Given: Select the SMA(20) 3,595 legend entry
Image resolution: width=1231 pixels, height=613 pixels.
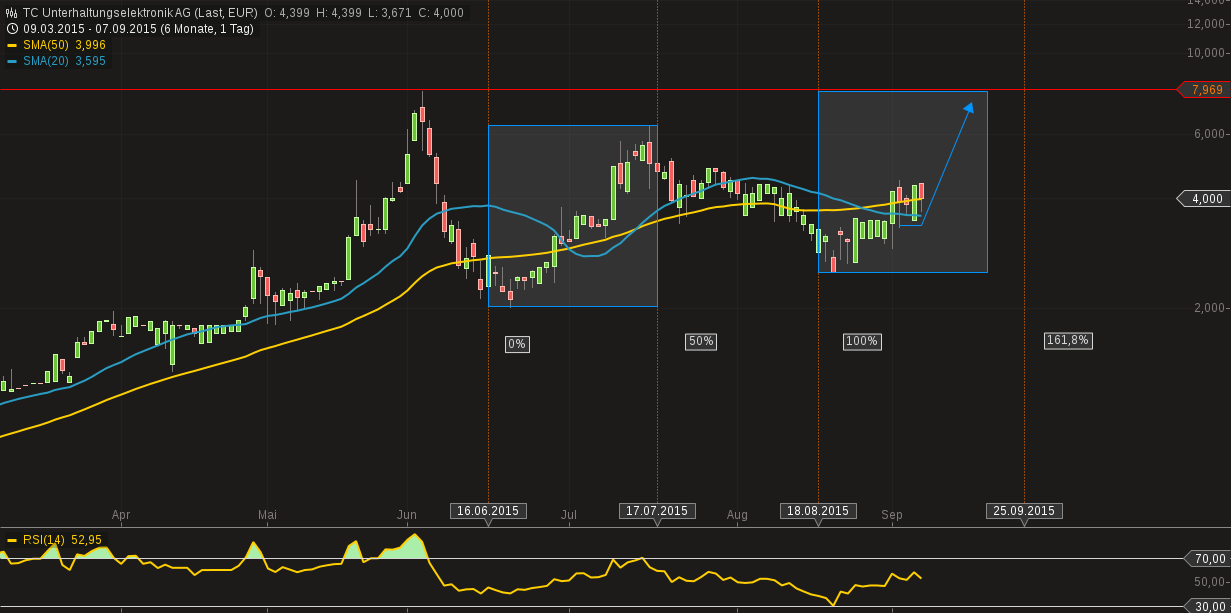Looking at the screenshot, I should pyautogui.click(x=65, y=61).
